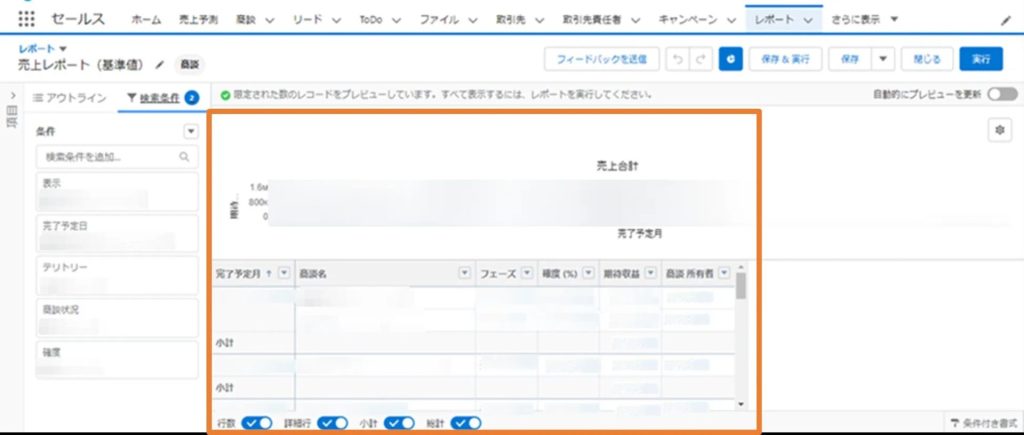Switch to the 検索条件 tab
This screenshot has height=435, width=1024.
click(x=163, y=98)
